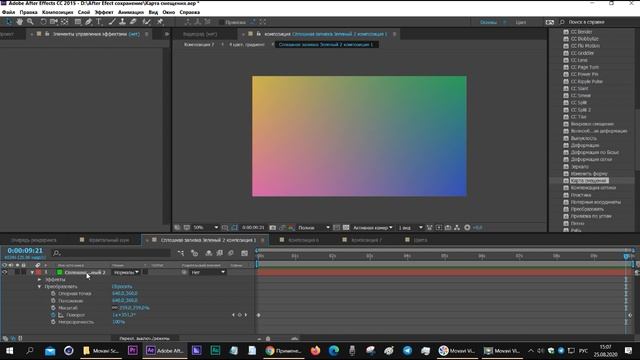
Task: Click the motion blur timeline icon
Action: (x=231, y=253)
